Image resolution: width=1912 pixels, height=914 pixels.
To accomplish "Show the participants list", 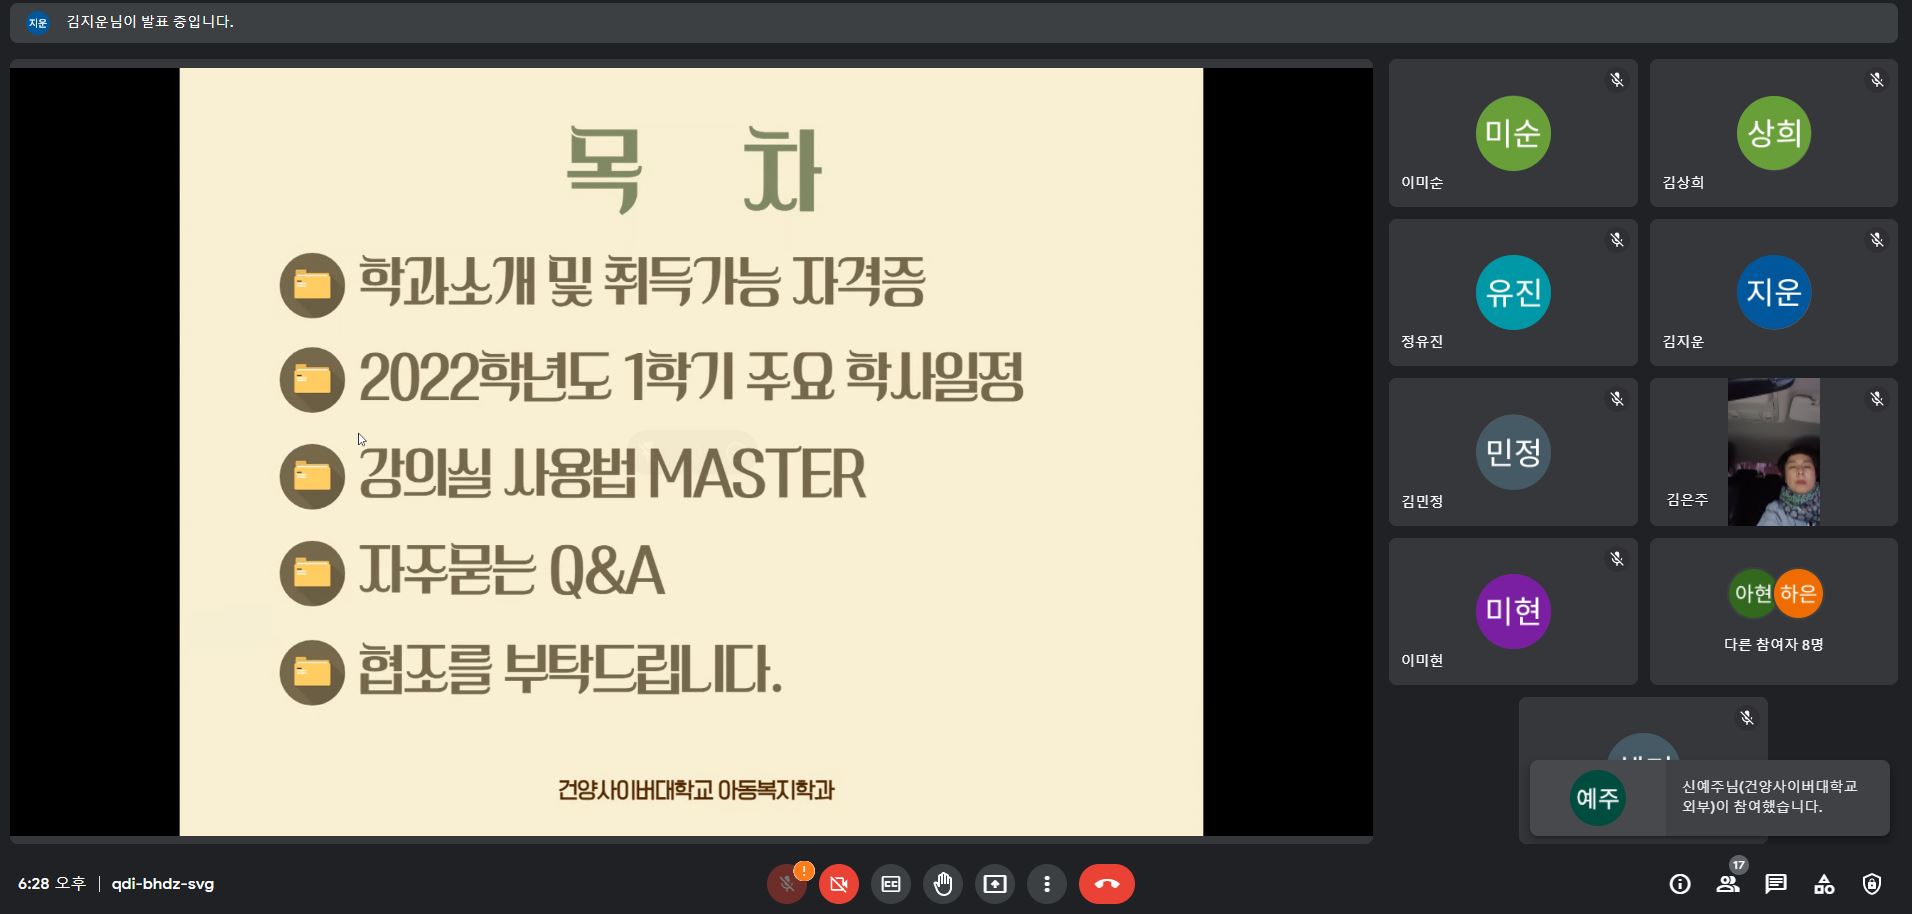I will pyautogui.click(x=1728, y=884).
